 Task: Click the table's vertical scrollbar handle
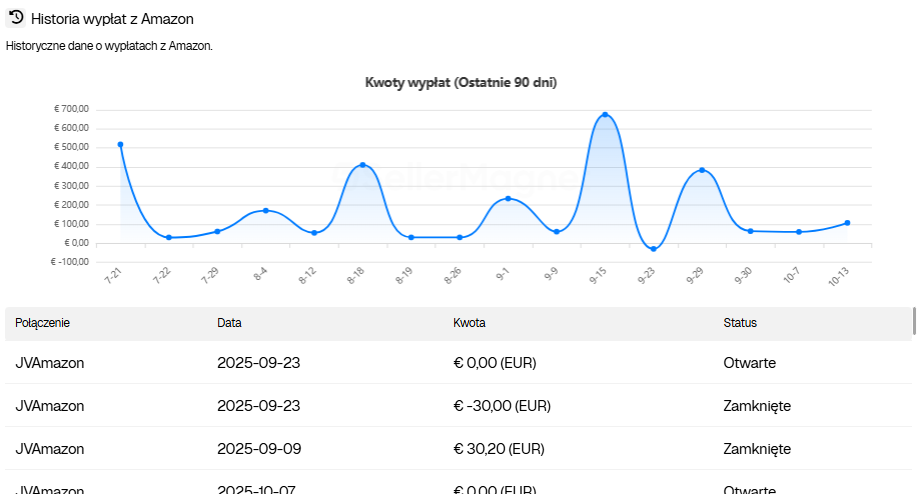point(914,321)
